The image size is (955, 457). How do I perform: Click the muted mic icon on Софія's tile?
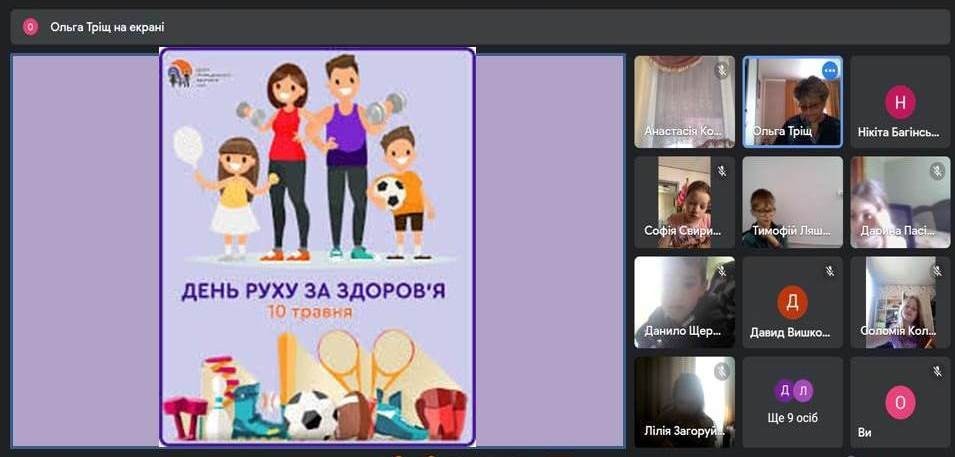coord(721,171)
